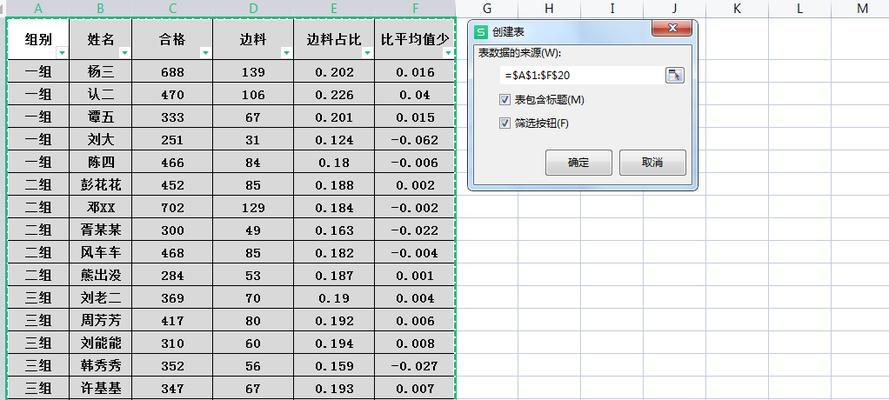Confirm with the 确定 button
Viewport: 889px width, 400px height.
pos(578,163)
